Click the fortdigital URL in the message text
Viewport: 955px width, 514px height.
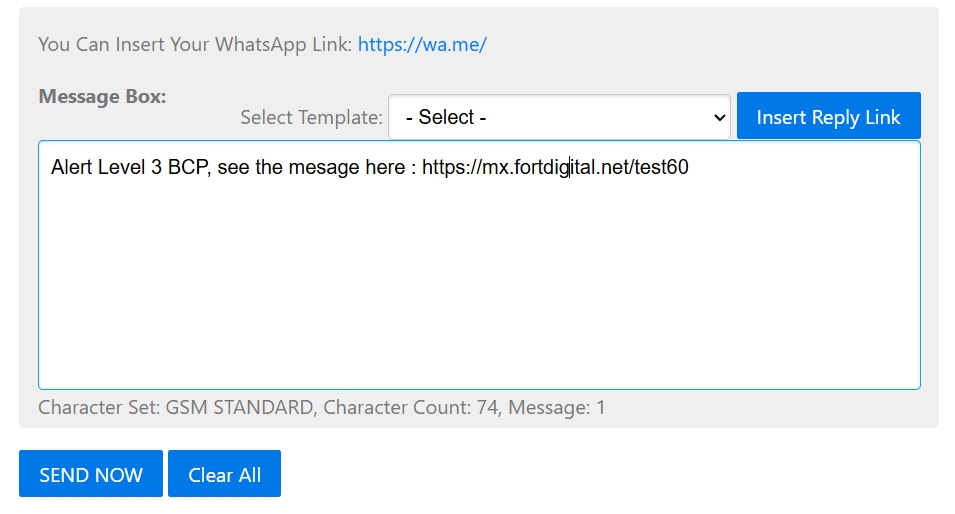[x=555, y=168]
